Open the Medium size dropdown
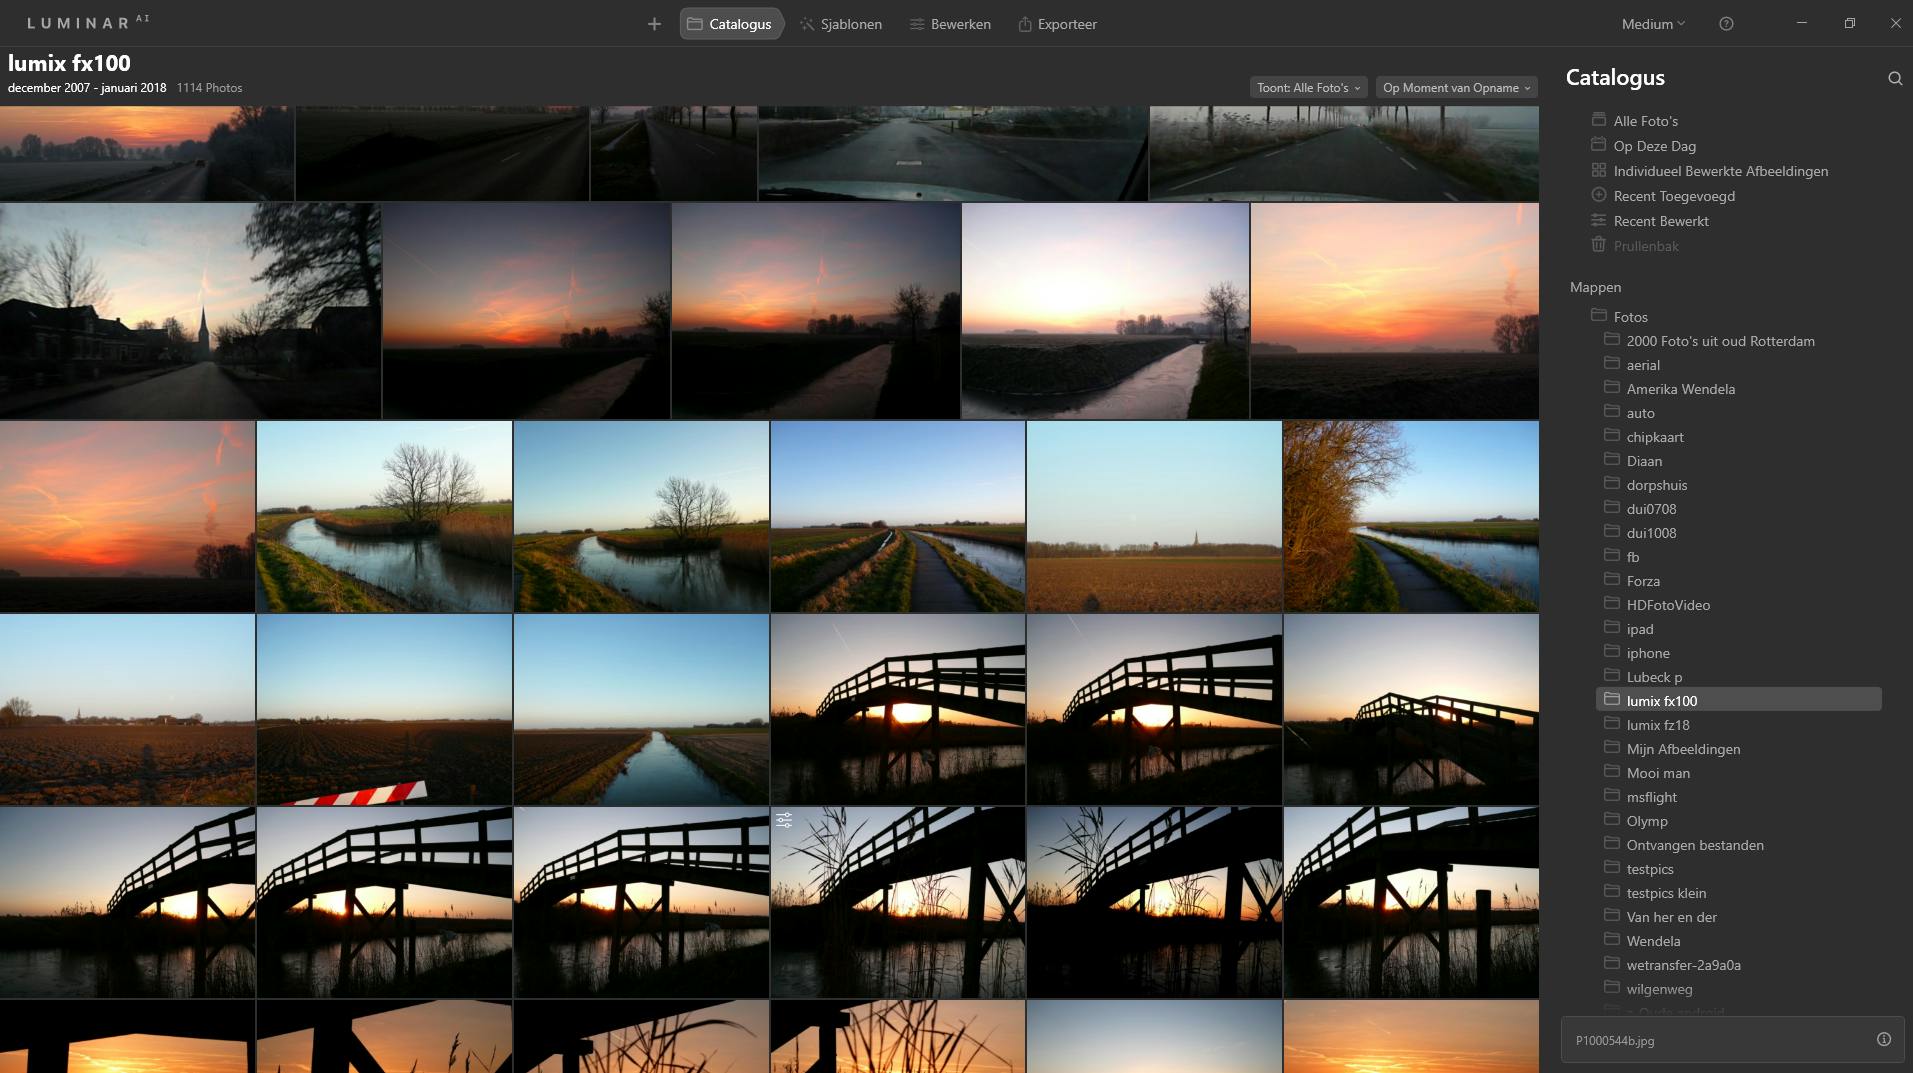Viewport: 1913px width, 1073px height. coord(1653,24)
